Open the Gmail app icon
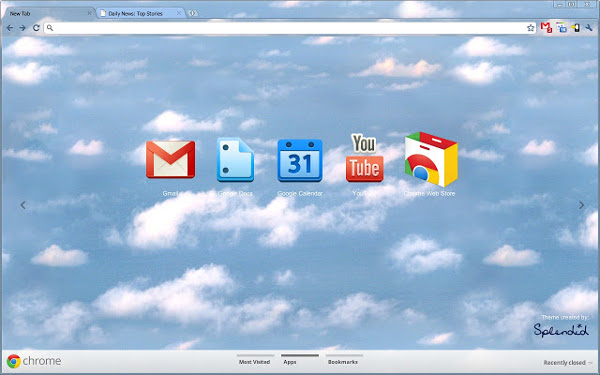600x375 pixels. pos(170,159)
